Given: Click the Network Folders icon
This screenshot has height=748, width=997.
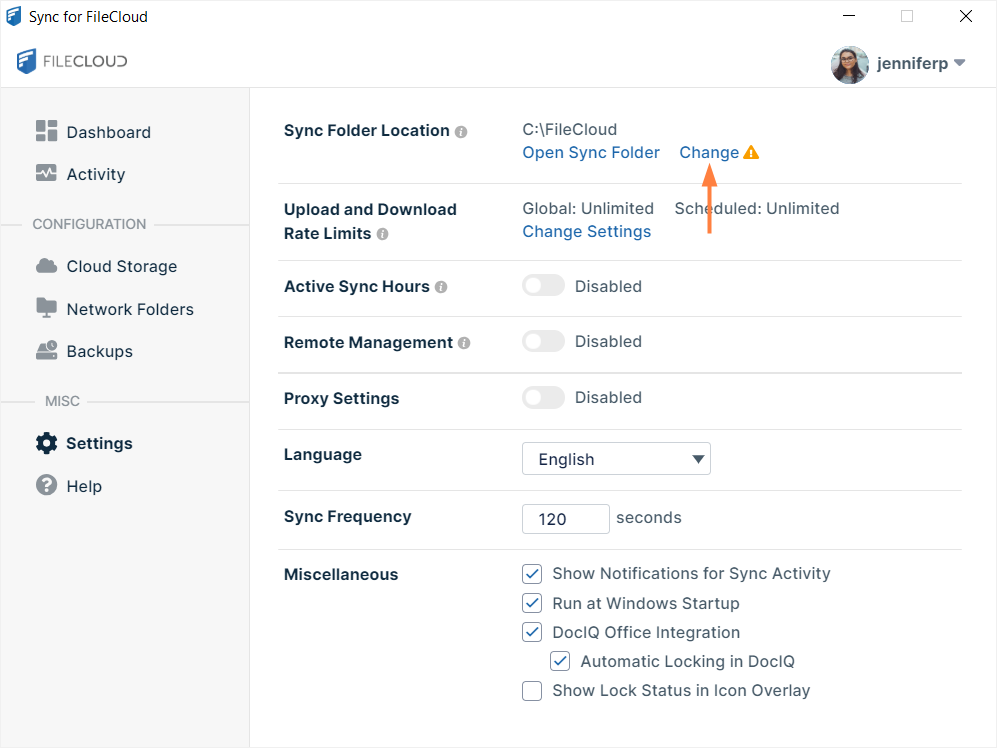Looking at the screenshot, I should point(47,308).
